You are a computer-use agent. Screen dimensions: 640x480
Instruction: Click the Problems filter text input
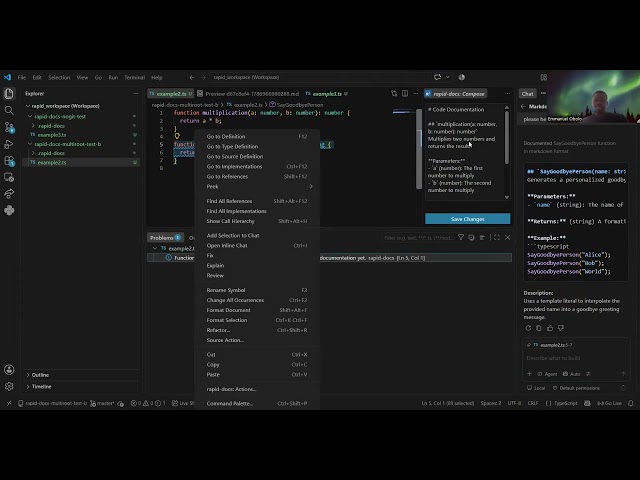[419, 238]
